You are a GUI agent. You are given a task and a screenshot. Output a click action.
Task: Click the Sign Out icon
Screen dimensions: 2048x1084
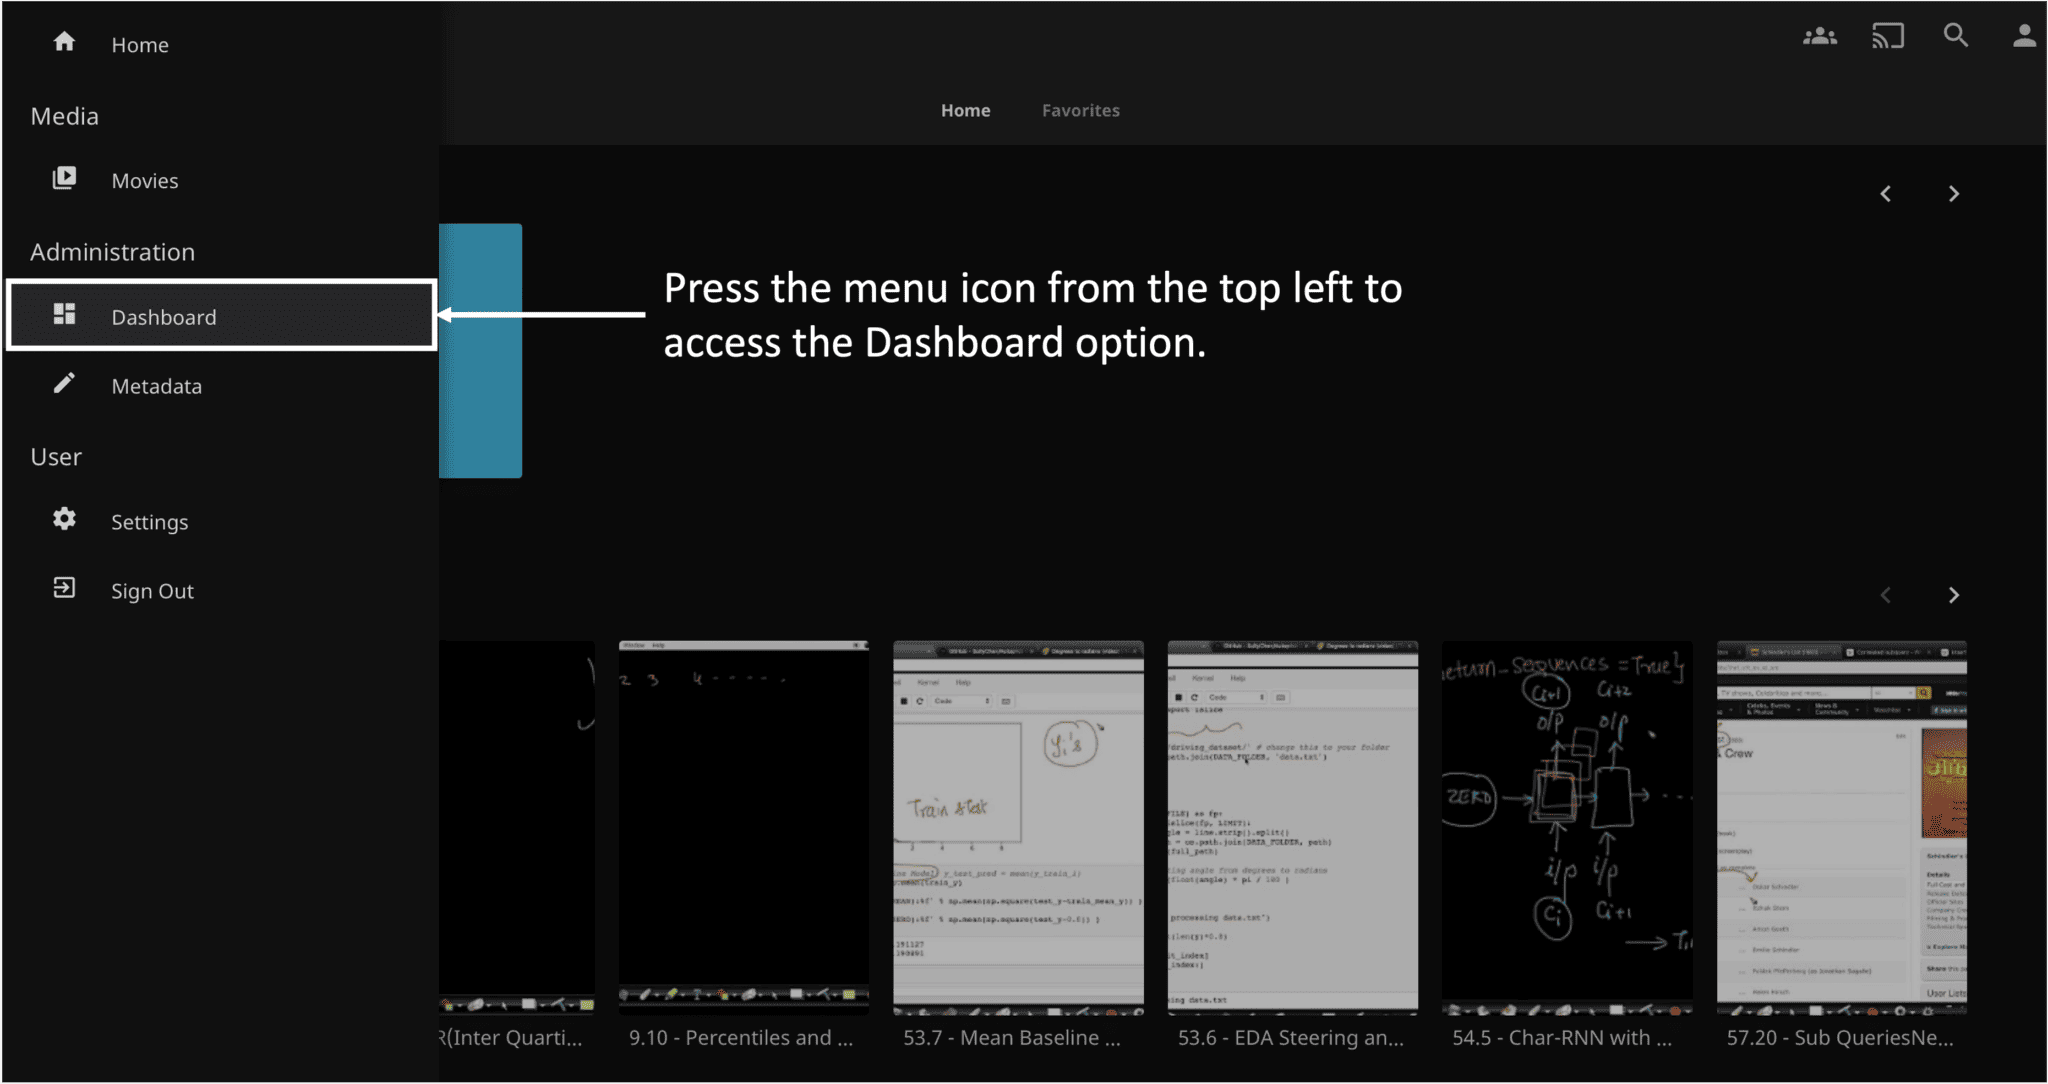(64, 588)
